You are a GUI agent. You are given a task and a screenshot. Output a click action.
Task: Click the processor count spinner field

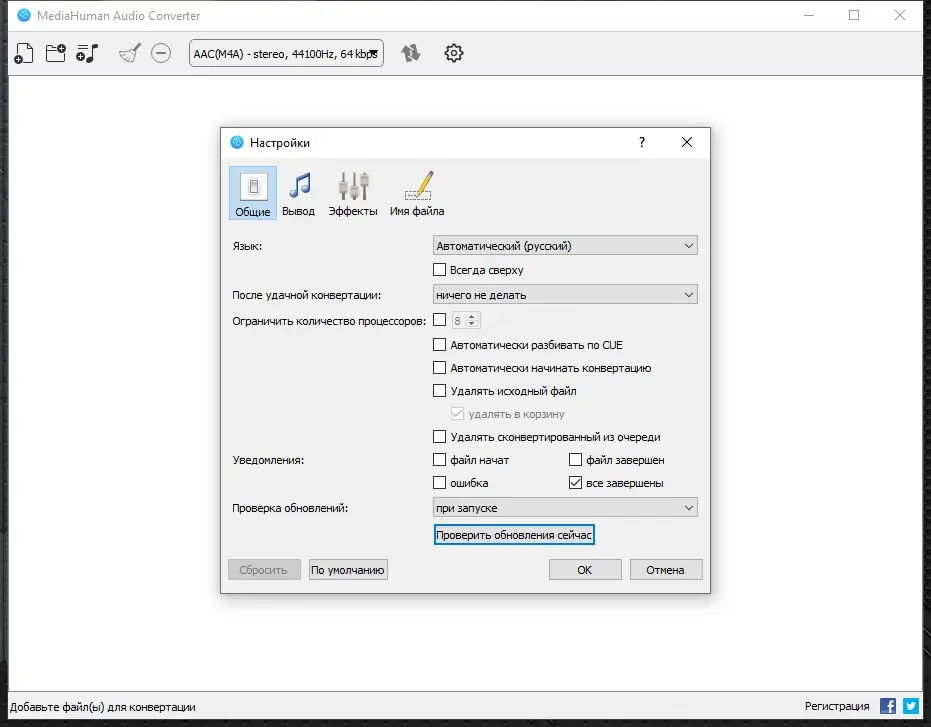point(466,321)
